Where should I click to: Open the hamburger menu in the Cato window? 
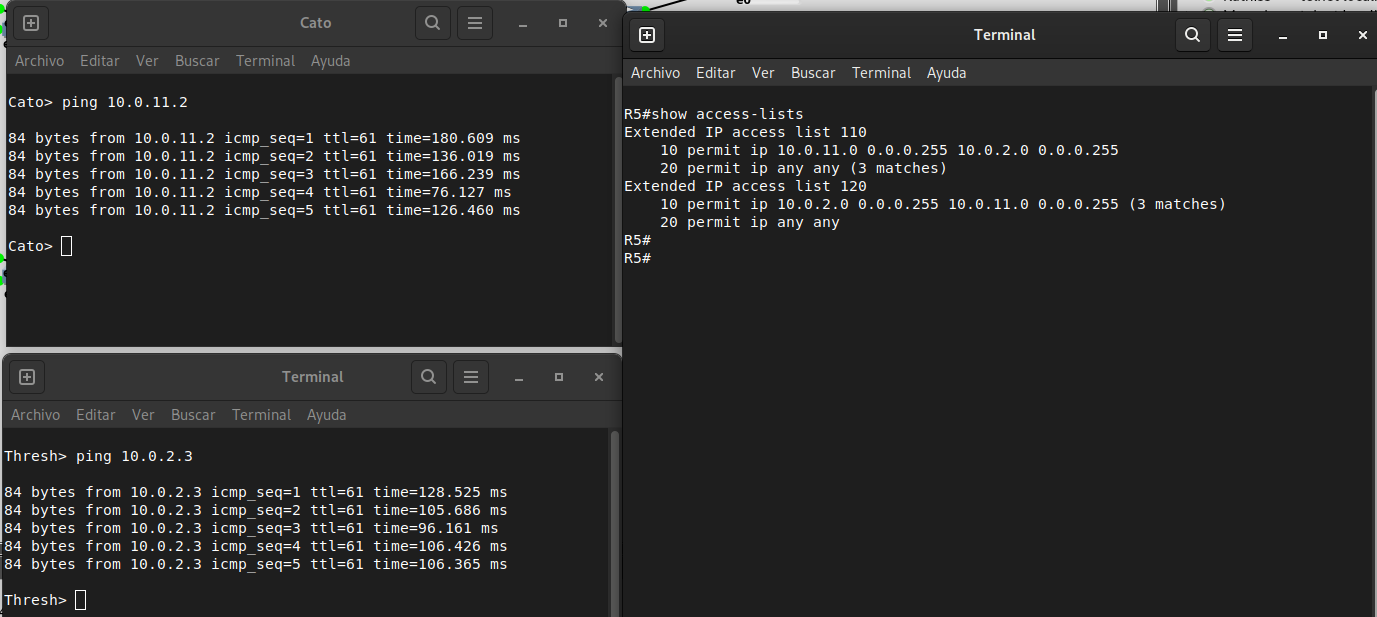[475, 23]
